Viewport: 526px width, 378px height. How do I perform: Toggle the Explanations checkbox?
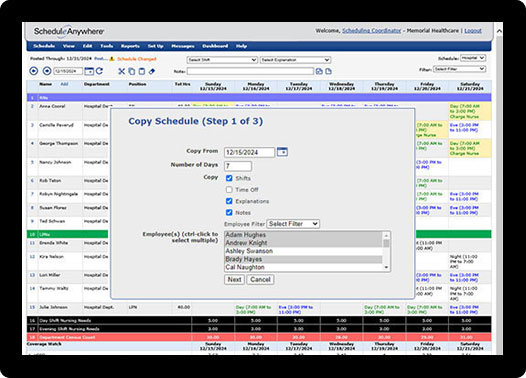pos(229,201)
